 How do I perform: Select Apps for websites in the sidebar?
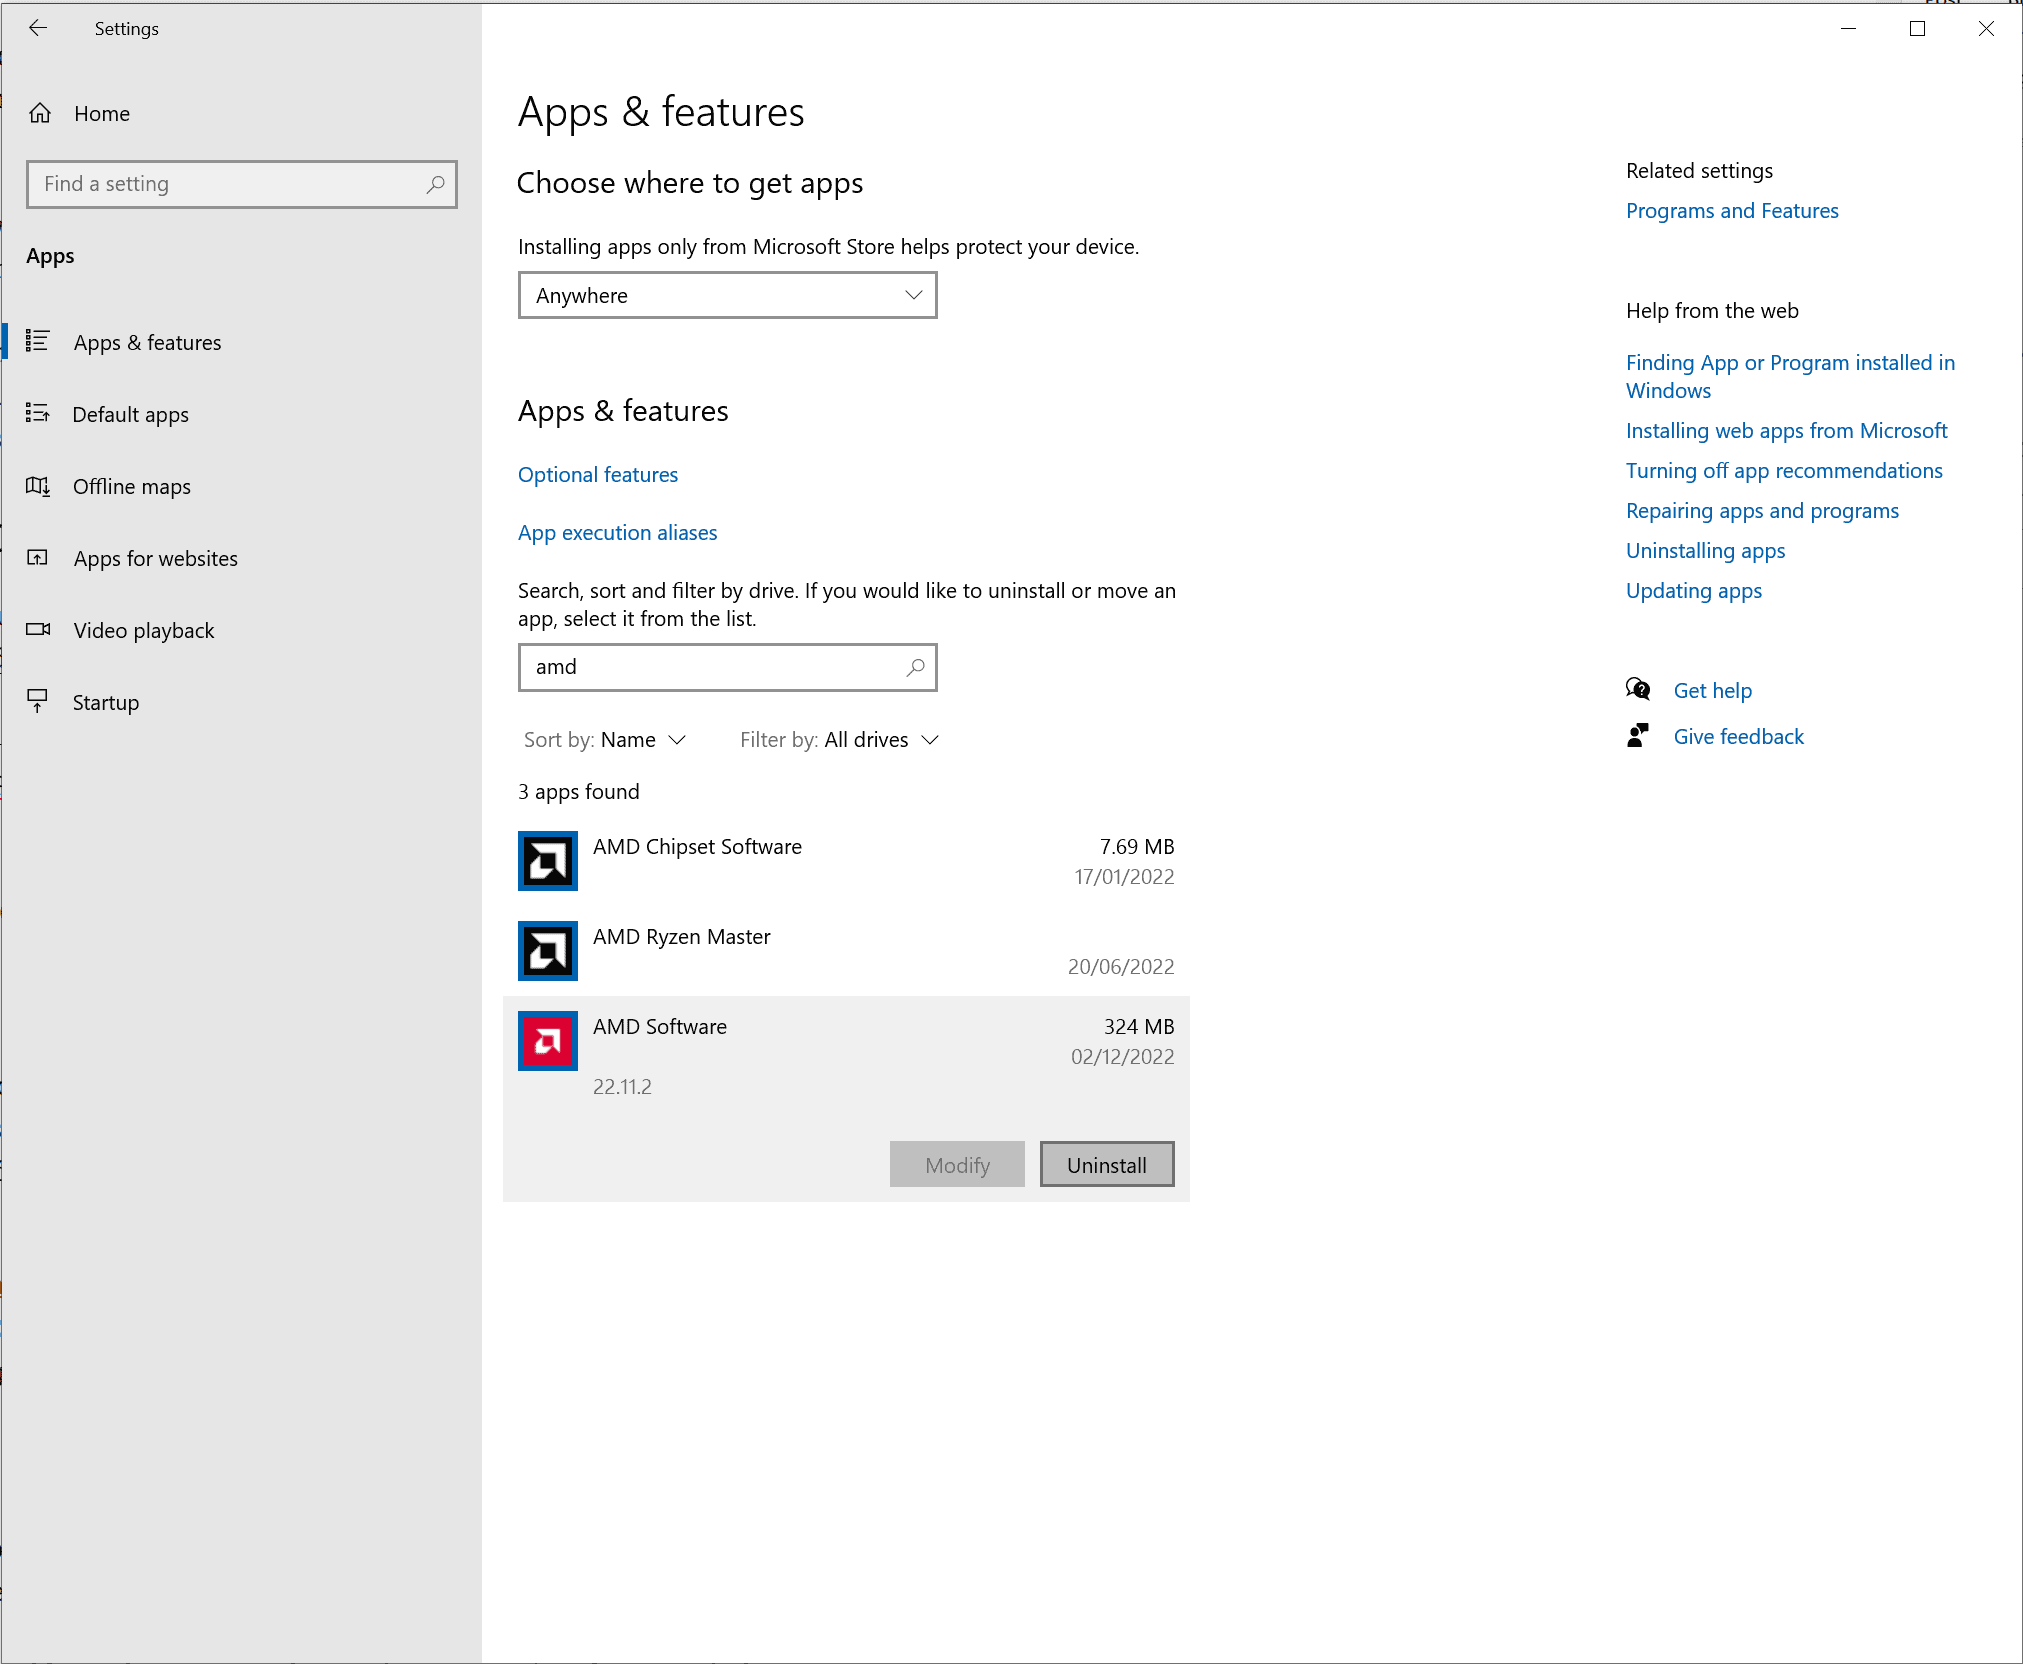click(x=154, y=558)
